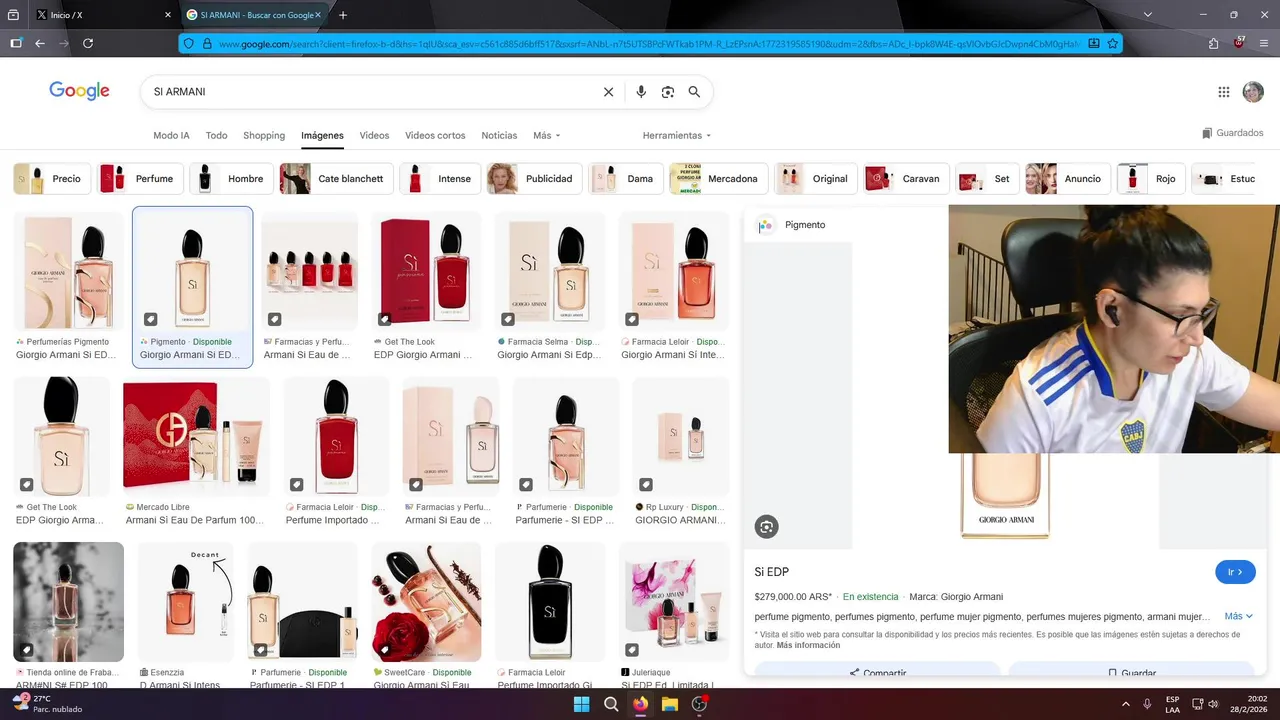
Task: Expand description with Más chevron
Action: 1239,616
